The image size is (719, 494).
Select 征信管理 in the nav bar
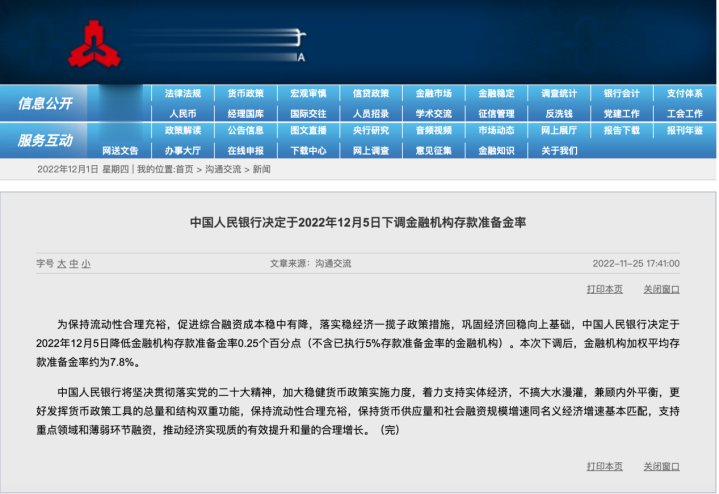point(497,114)
